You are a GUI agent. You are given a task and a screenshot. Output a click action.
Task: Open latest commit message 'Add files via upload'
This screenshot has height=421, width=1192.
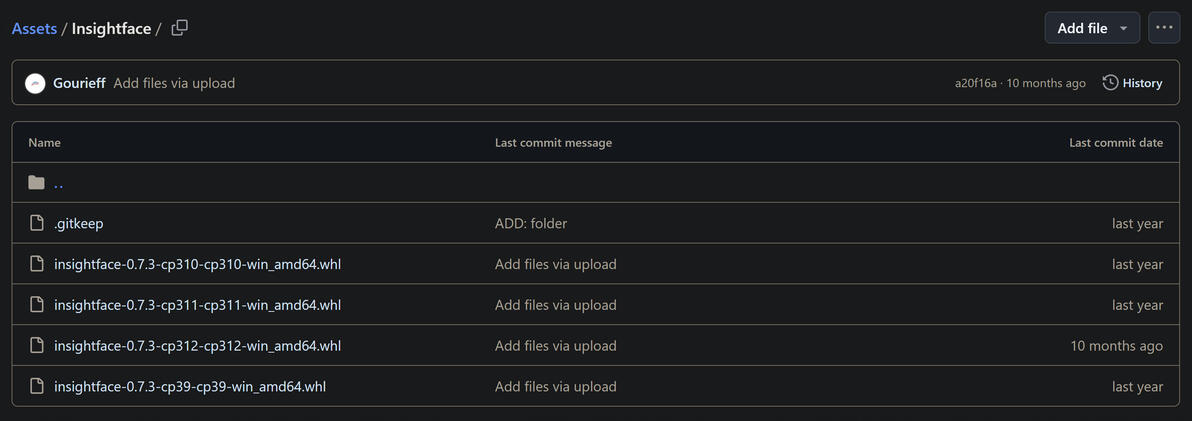click(x=174, y=83)
